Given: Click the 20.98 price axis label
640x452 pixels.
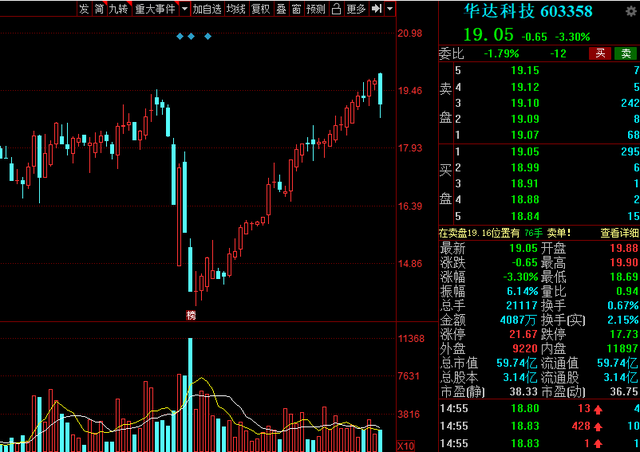Looking at the screenshot, I should [x=410, y=33].
